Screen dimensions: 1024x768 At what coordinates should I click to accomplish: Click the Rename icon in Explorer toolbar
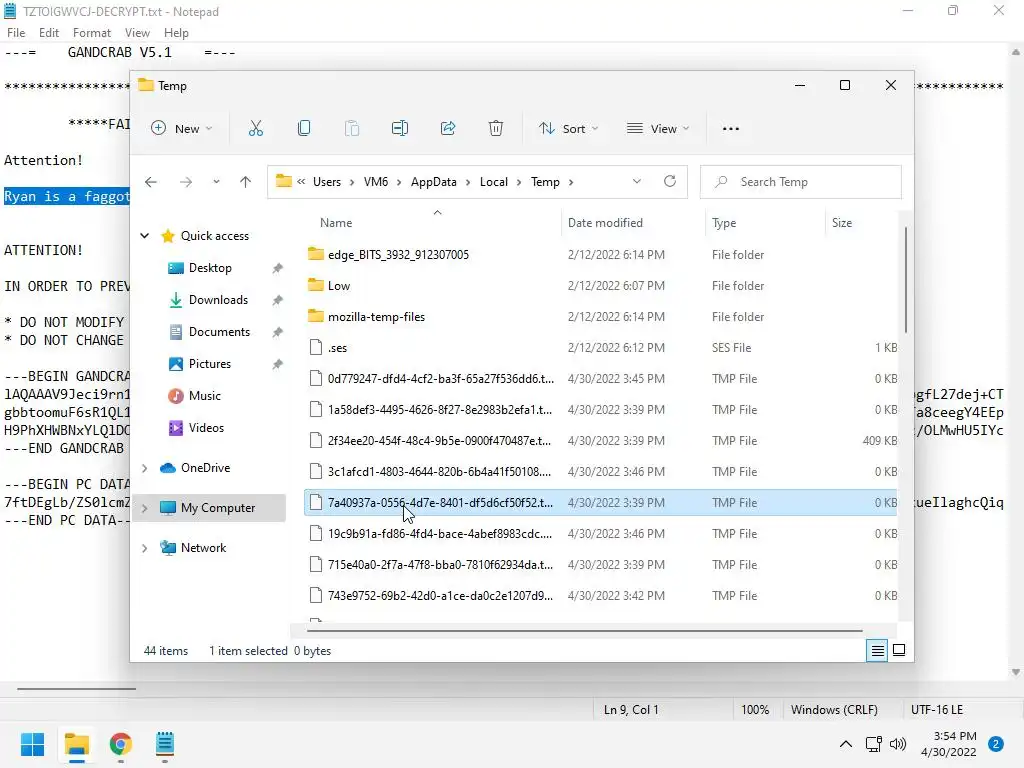click(x=400, y=129)
